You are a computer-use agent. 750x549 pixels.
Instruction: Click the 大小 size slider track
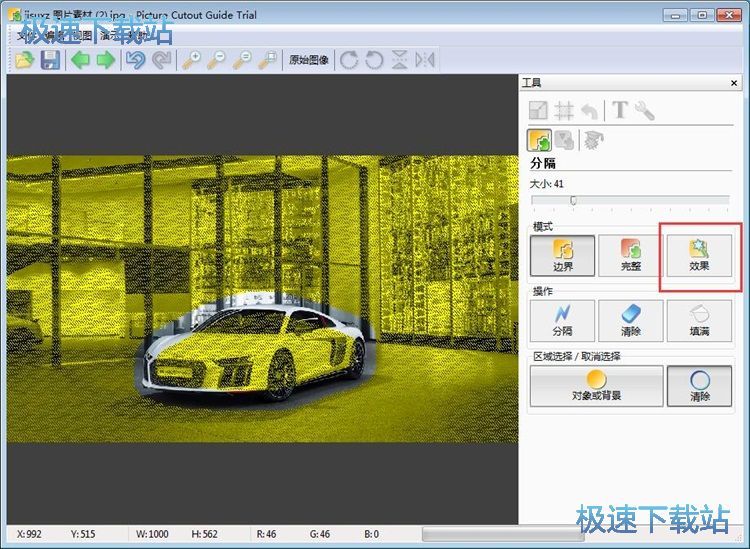(x=630, y=200)
